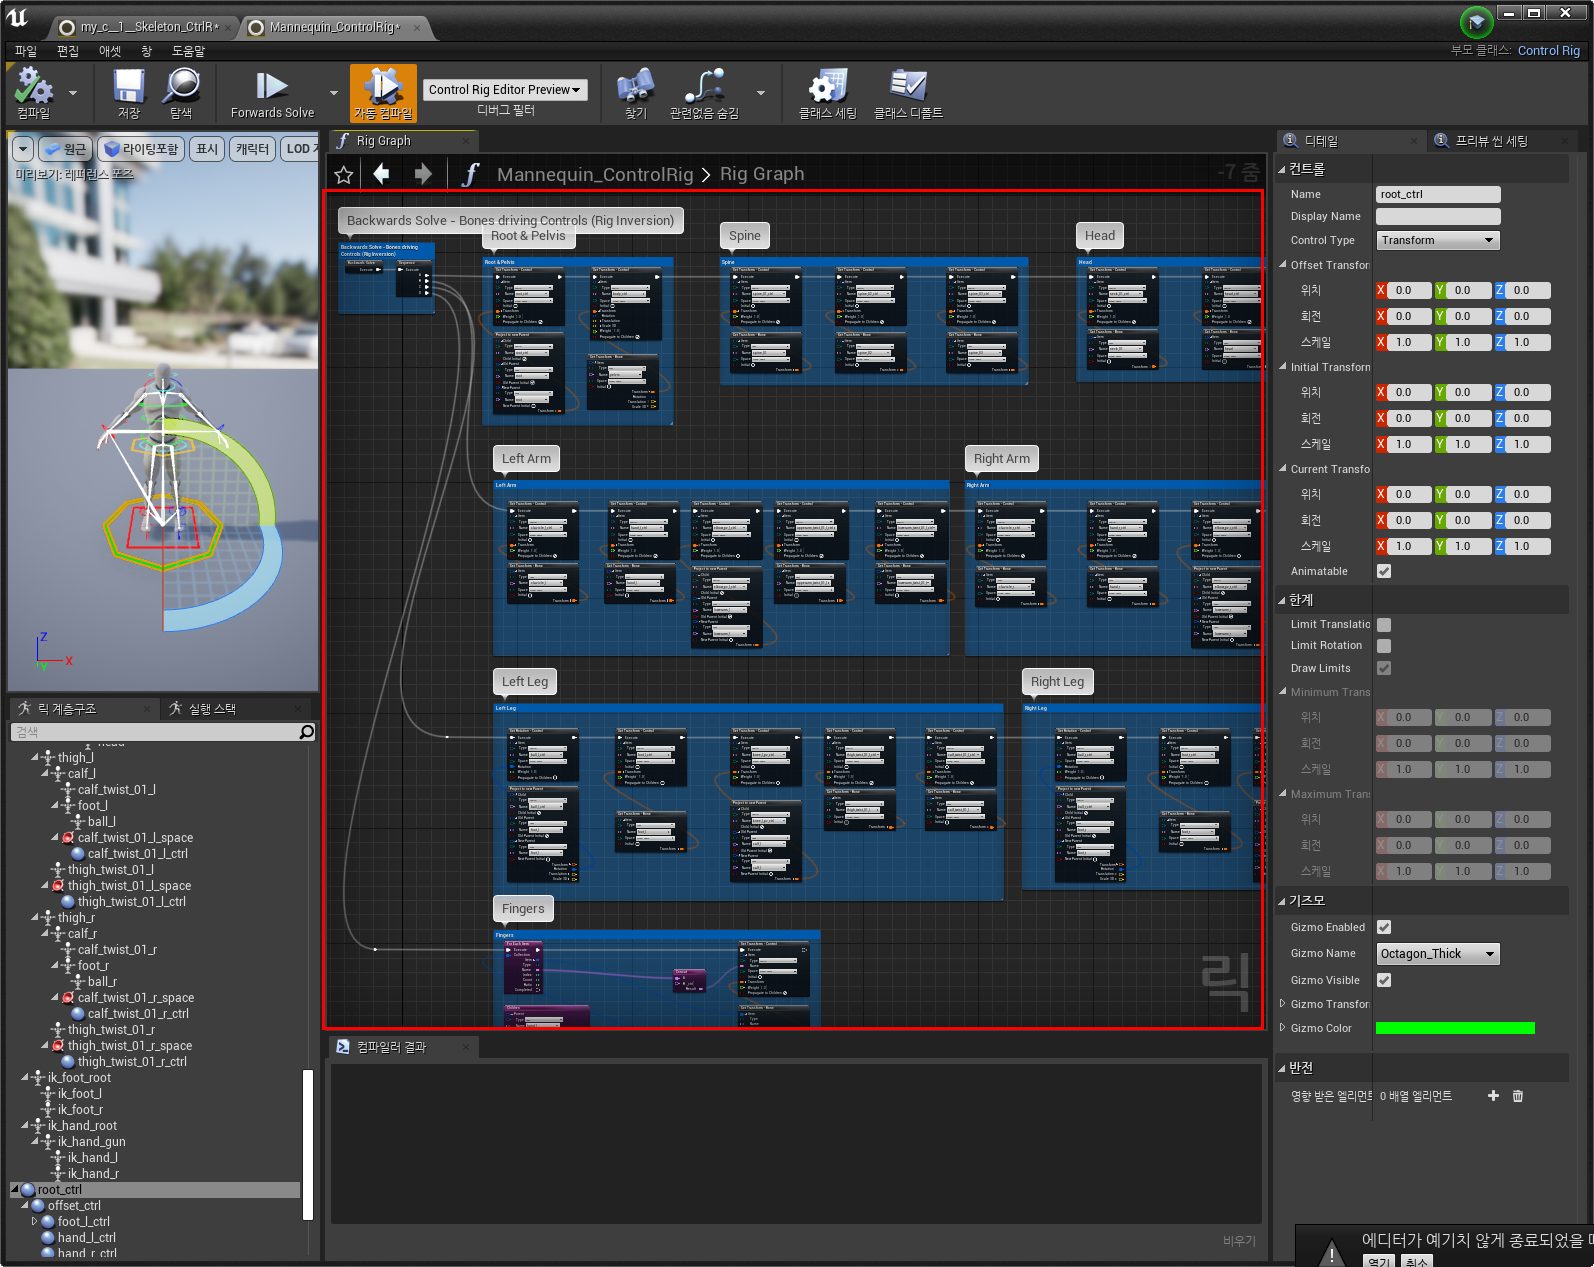Open the Control Type Transform dropdown

pyautogui.click(x=1438, y=240)
